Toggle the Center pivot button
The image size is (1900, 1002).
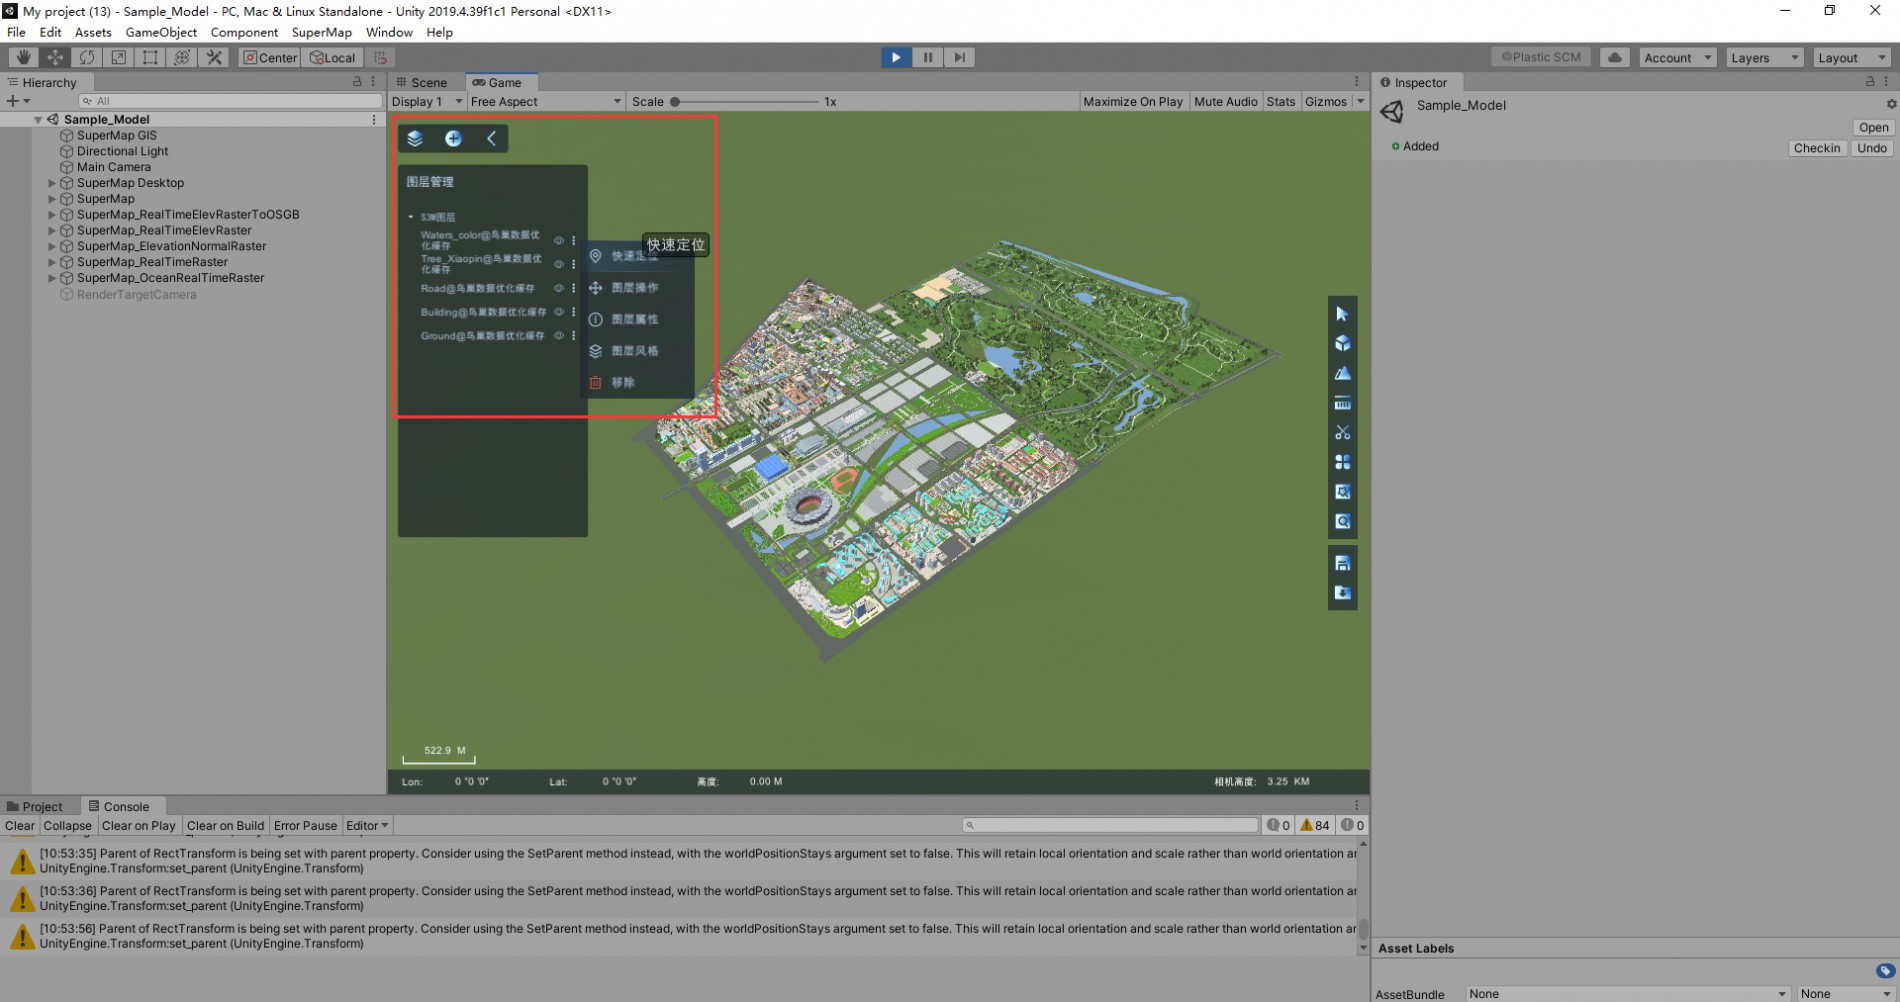click(x=270, y=58)
